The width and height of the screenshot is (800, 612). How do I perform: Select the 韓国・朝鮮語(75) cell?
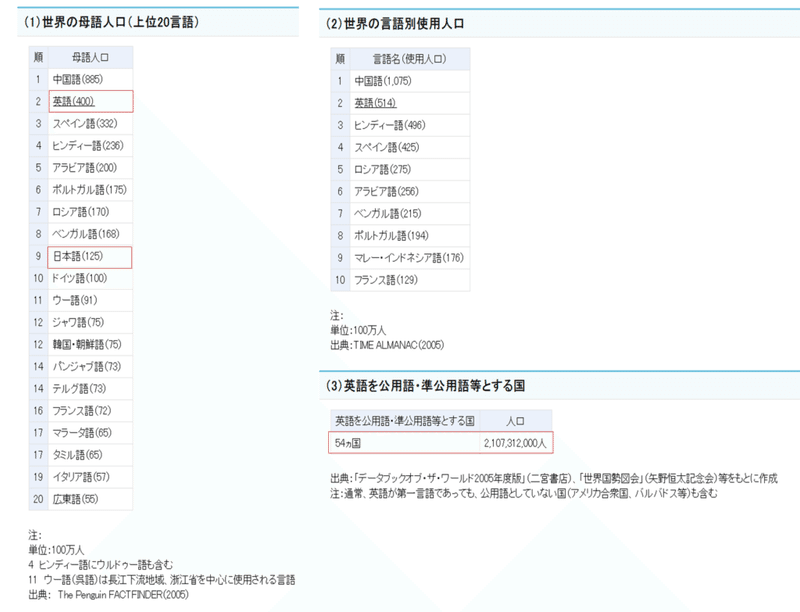pyautogui.click(x=90, y=345)
